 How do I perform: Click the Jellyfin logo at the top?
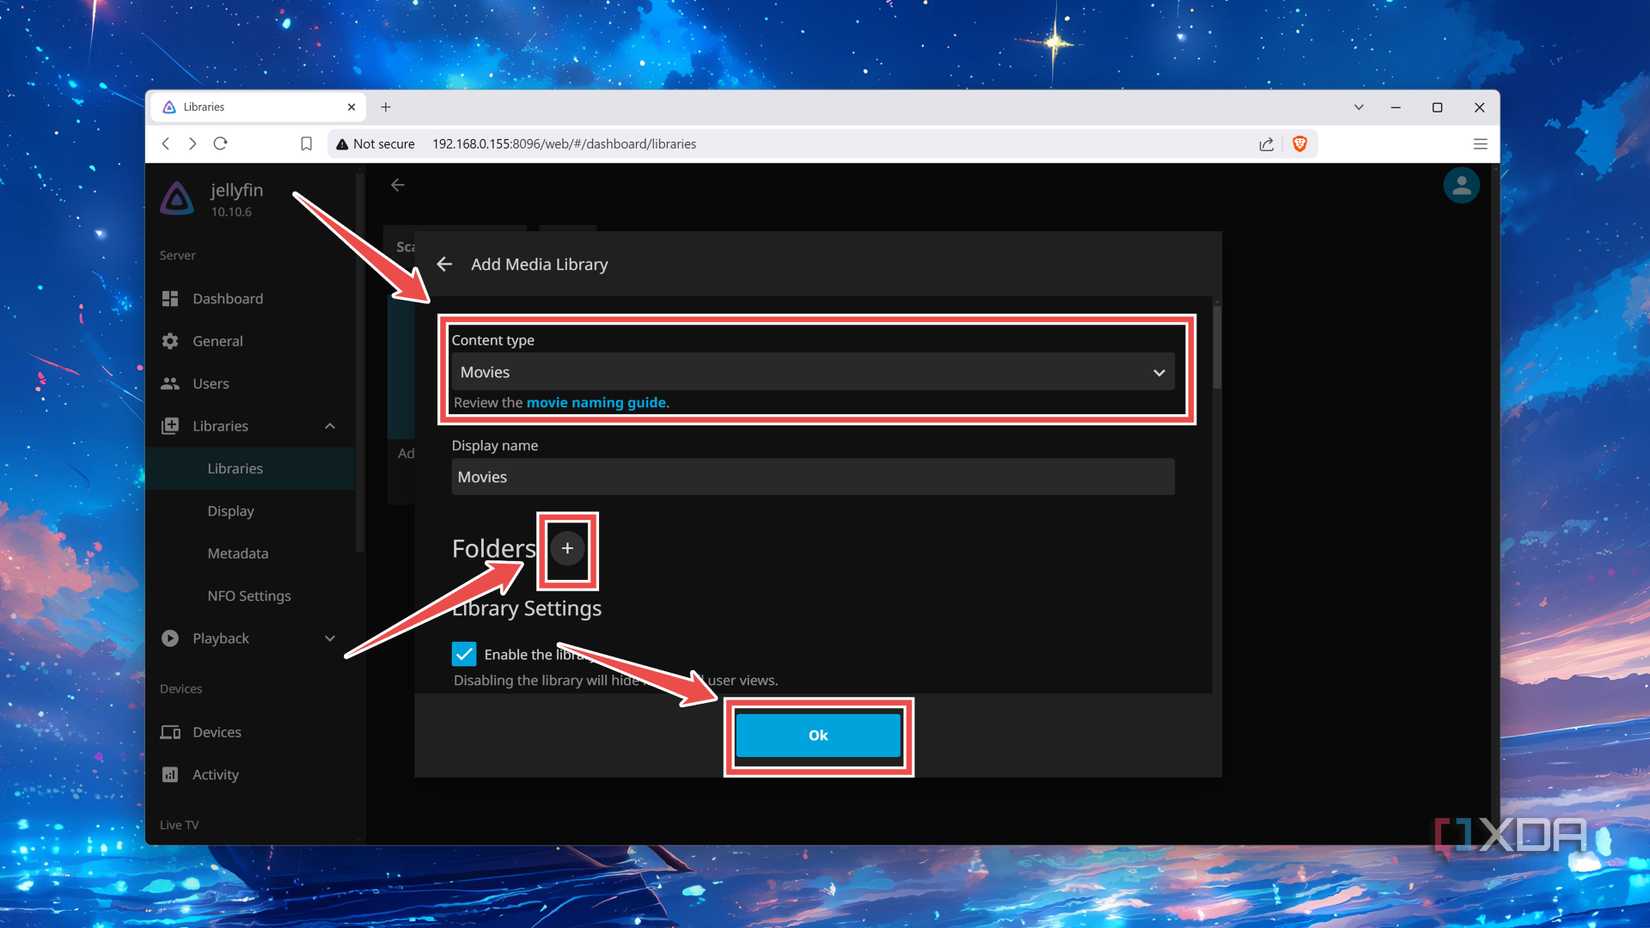pos(177,197)
